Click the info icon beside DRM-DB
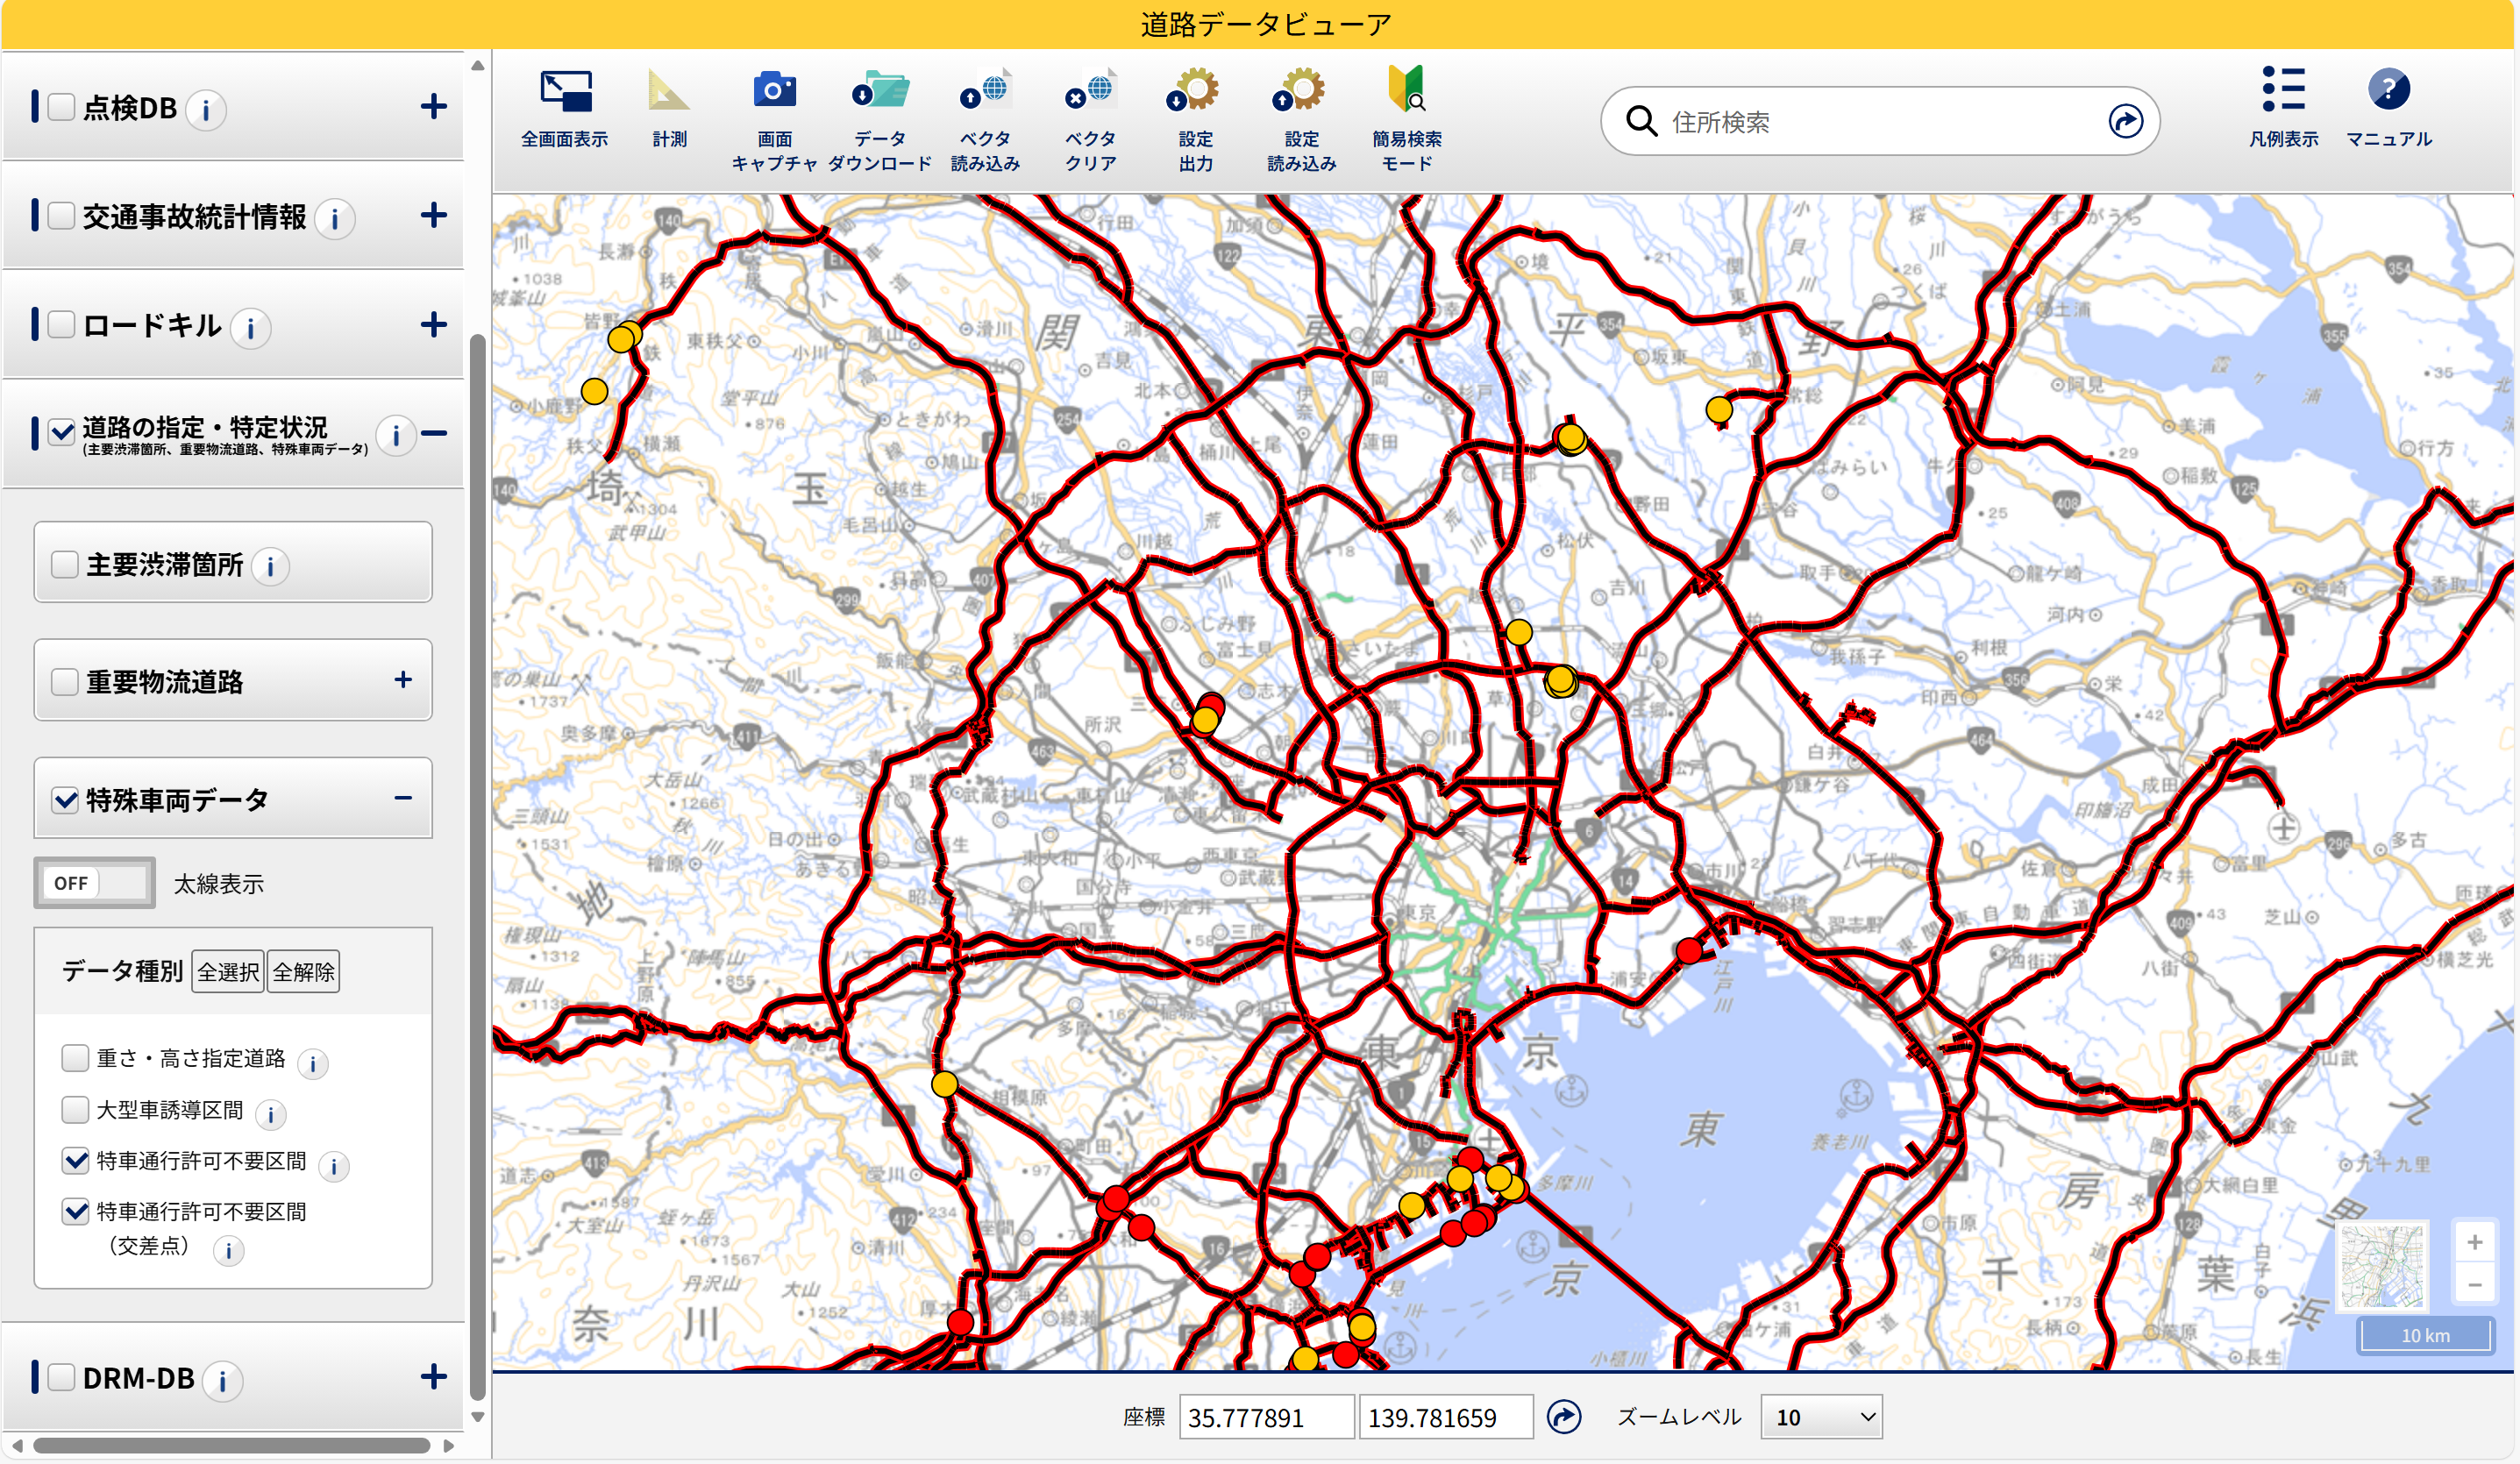This screenshot has width=2520, height=1464. [x=222, y=1380]
